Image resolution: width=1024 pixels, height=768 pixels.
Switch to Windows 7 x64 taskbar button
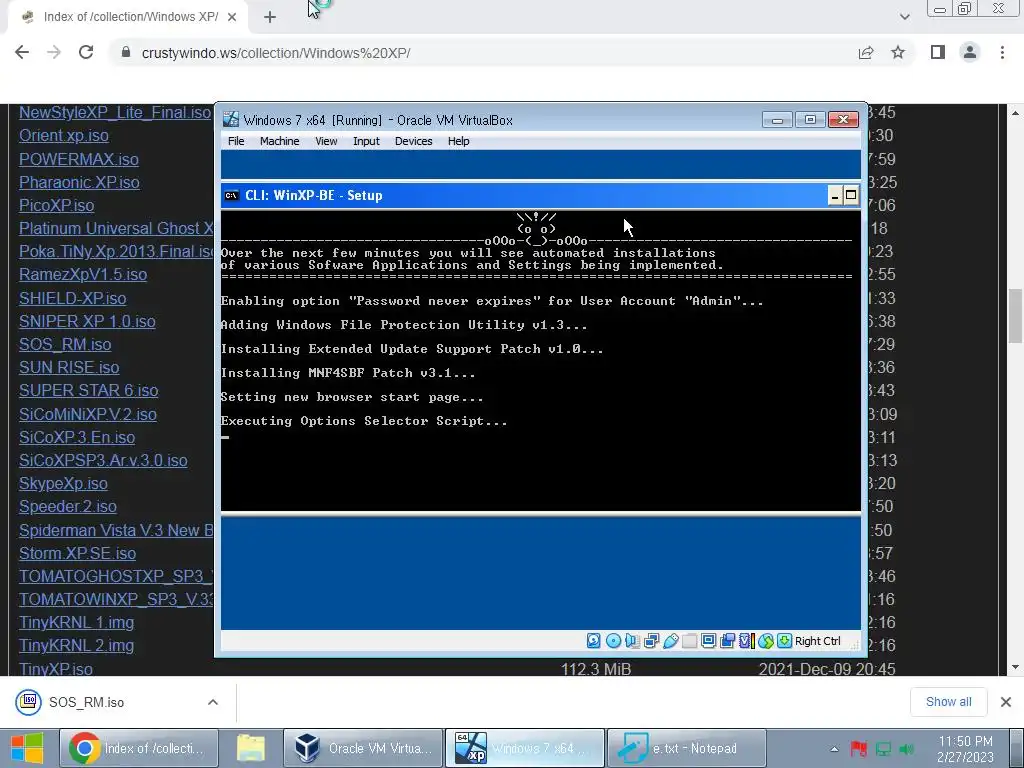click(x=525, y=748)
